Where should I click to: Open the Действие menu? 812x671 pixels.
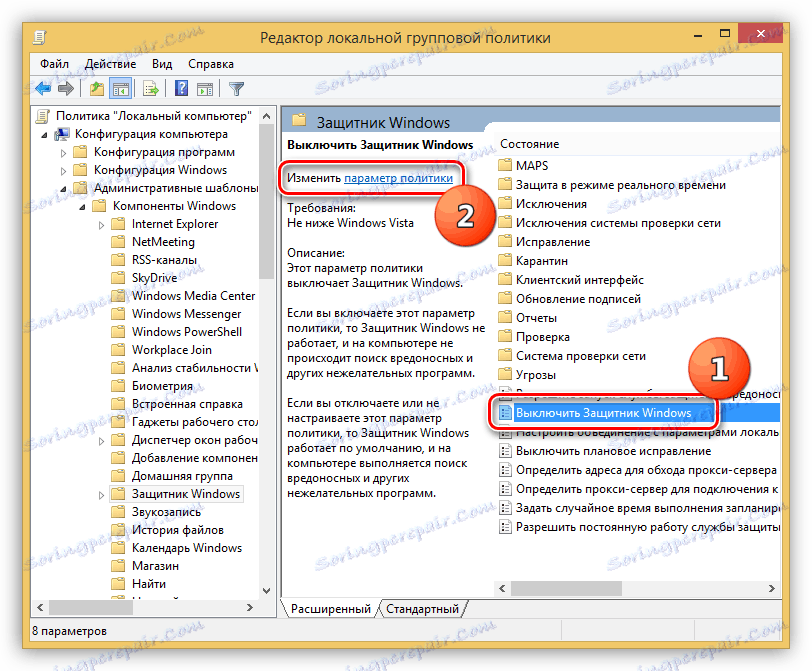click(x=110, y=64)
